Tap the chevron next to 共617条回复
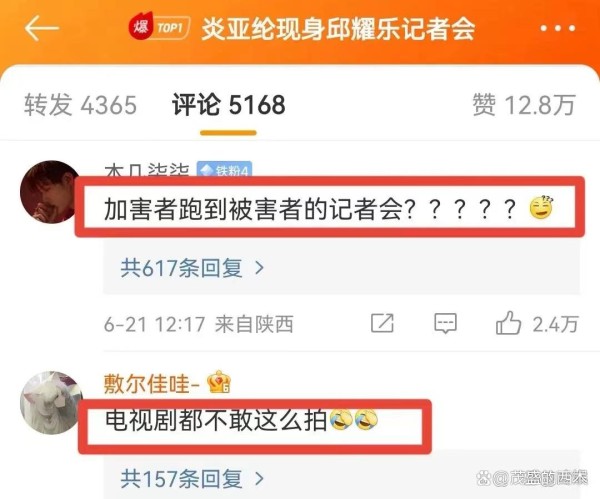This screenshot has height=499, width=600. 259,268
